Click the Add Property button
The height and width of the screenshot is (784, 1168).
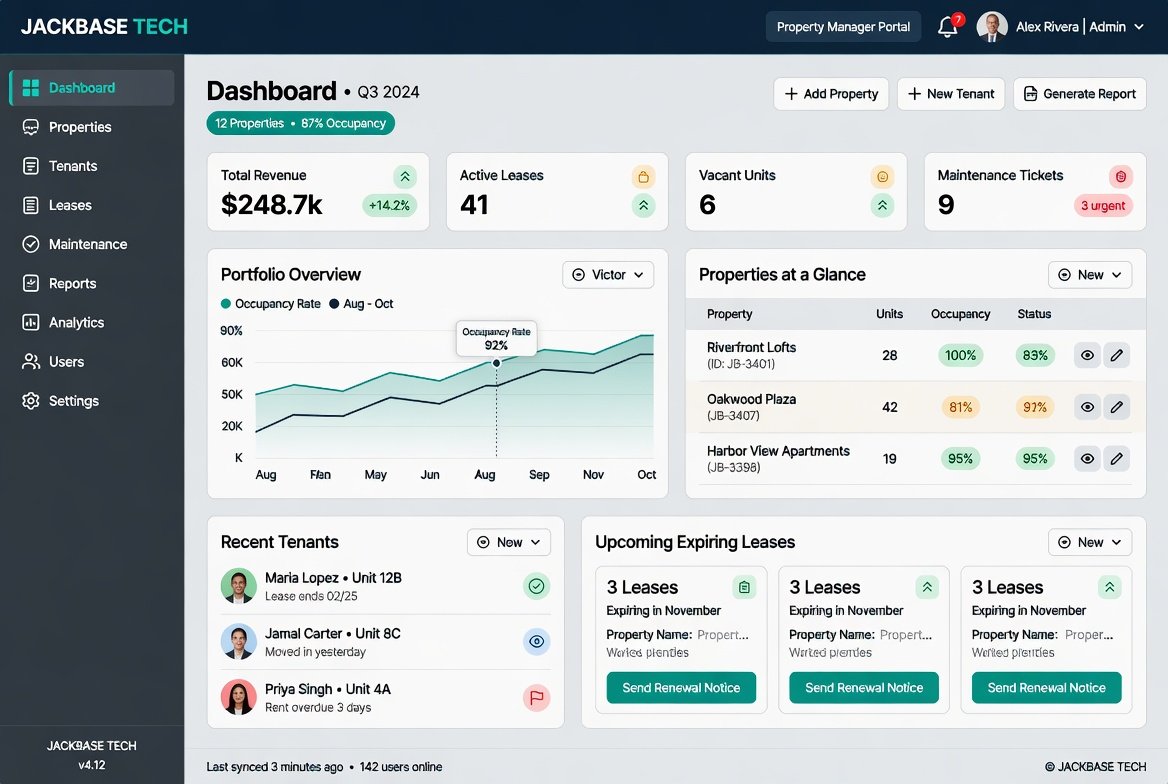831,94
